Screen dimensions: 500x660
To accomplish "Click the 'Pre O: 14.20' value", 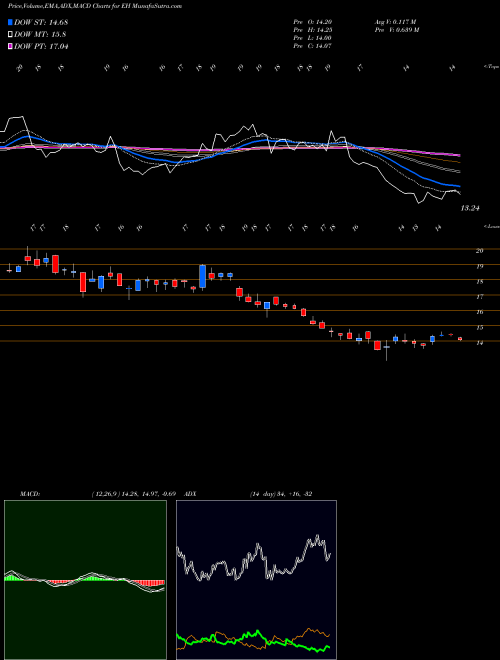I will click(x=314, y=22).
